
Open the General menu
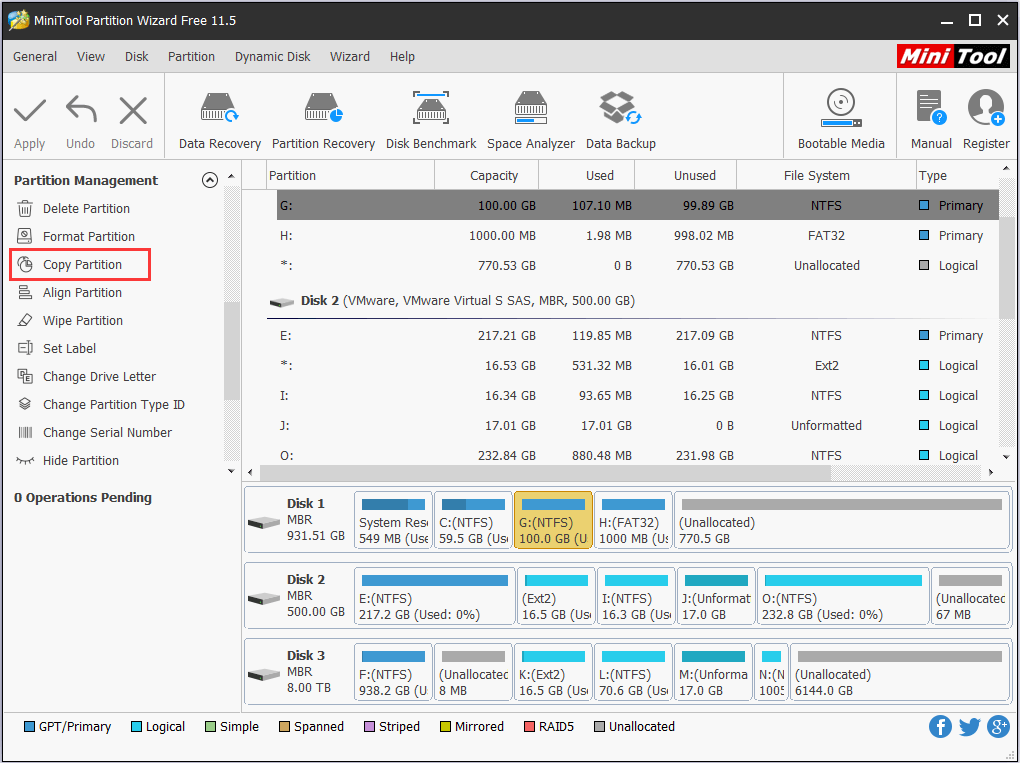click(35, 57)
